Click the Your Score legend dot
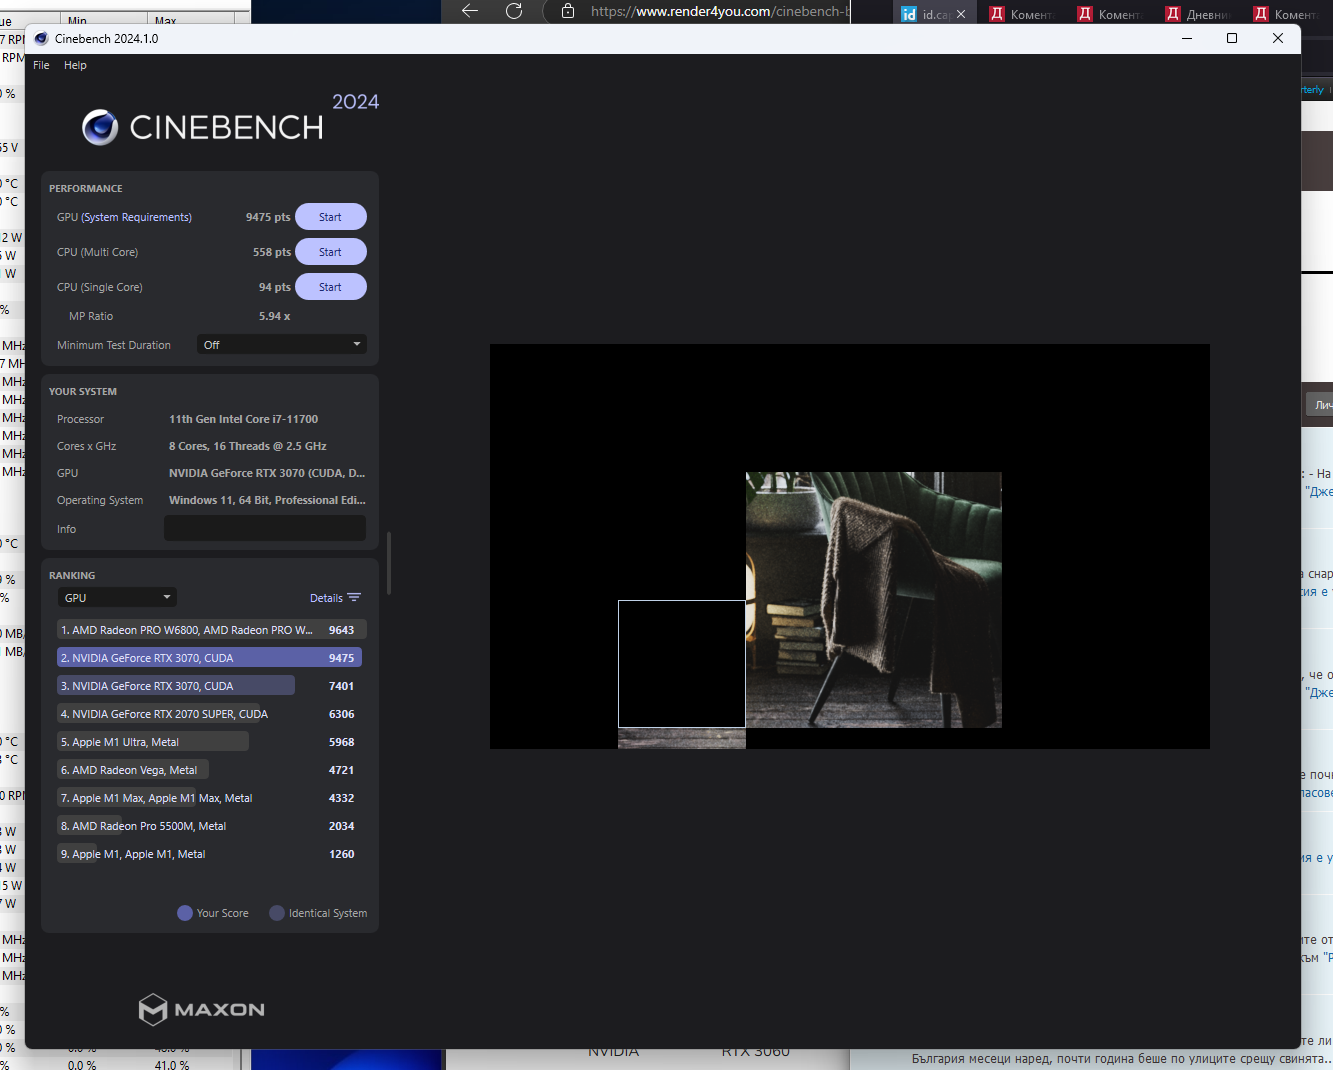The image size is (1333, 1070). [x=185, y=913]
